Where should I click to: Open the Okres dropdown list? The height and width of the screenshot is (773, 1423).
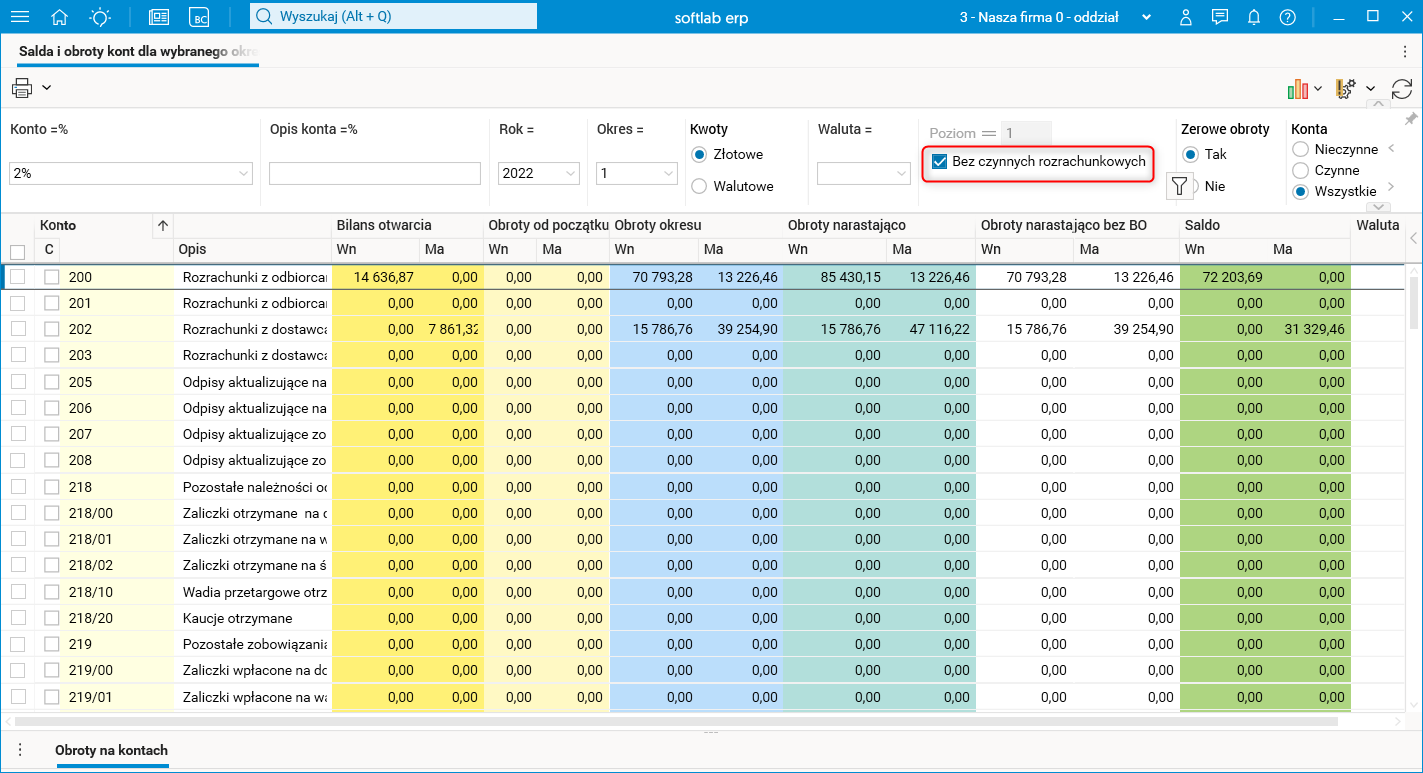point(669,174)
